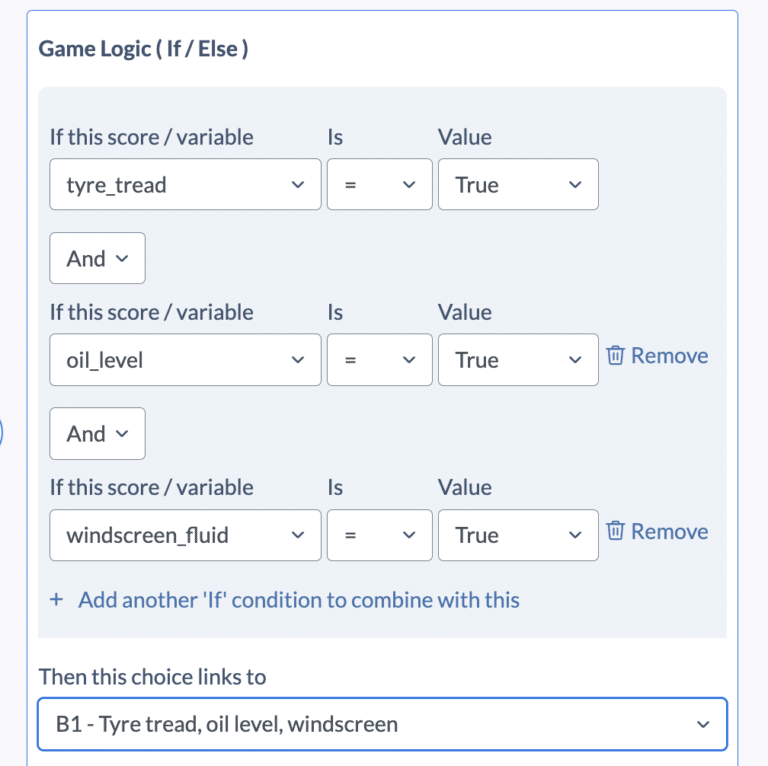Viewport: 768px width, 766px height.
Task: Remove the windscreen_fluid condition
Action: [x=657, y=531]
